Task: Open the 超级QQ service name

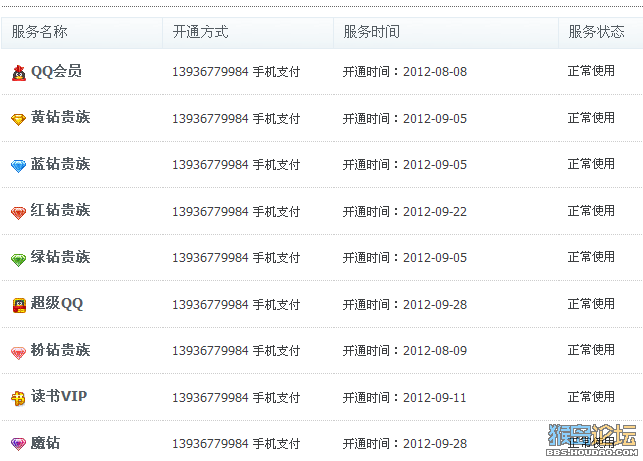Action: tap(57, 304)
